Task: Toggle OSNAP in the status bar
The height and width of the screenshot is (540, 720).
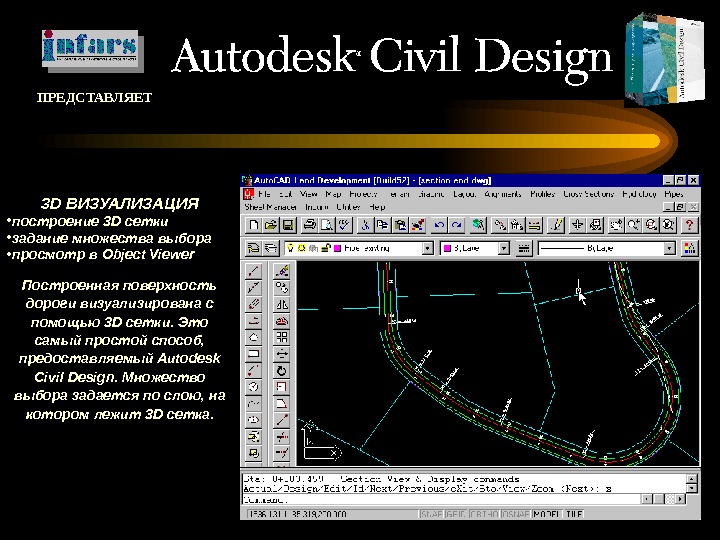Action: coord(516,514)
